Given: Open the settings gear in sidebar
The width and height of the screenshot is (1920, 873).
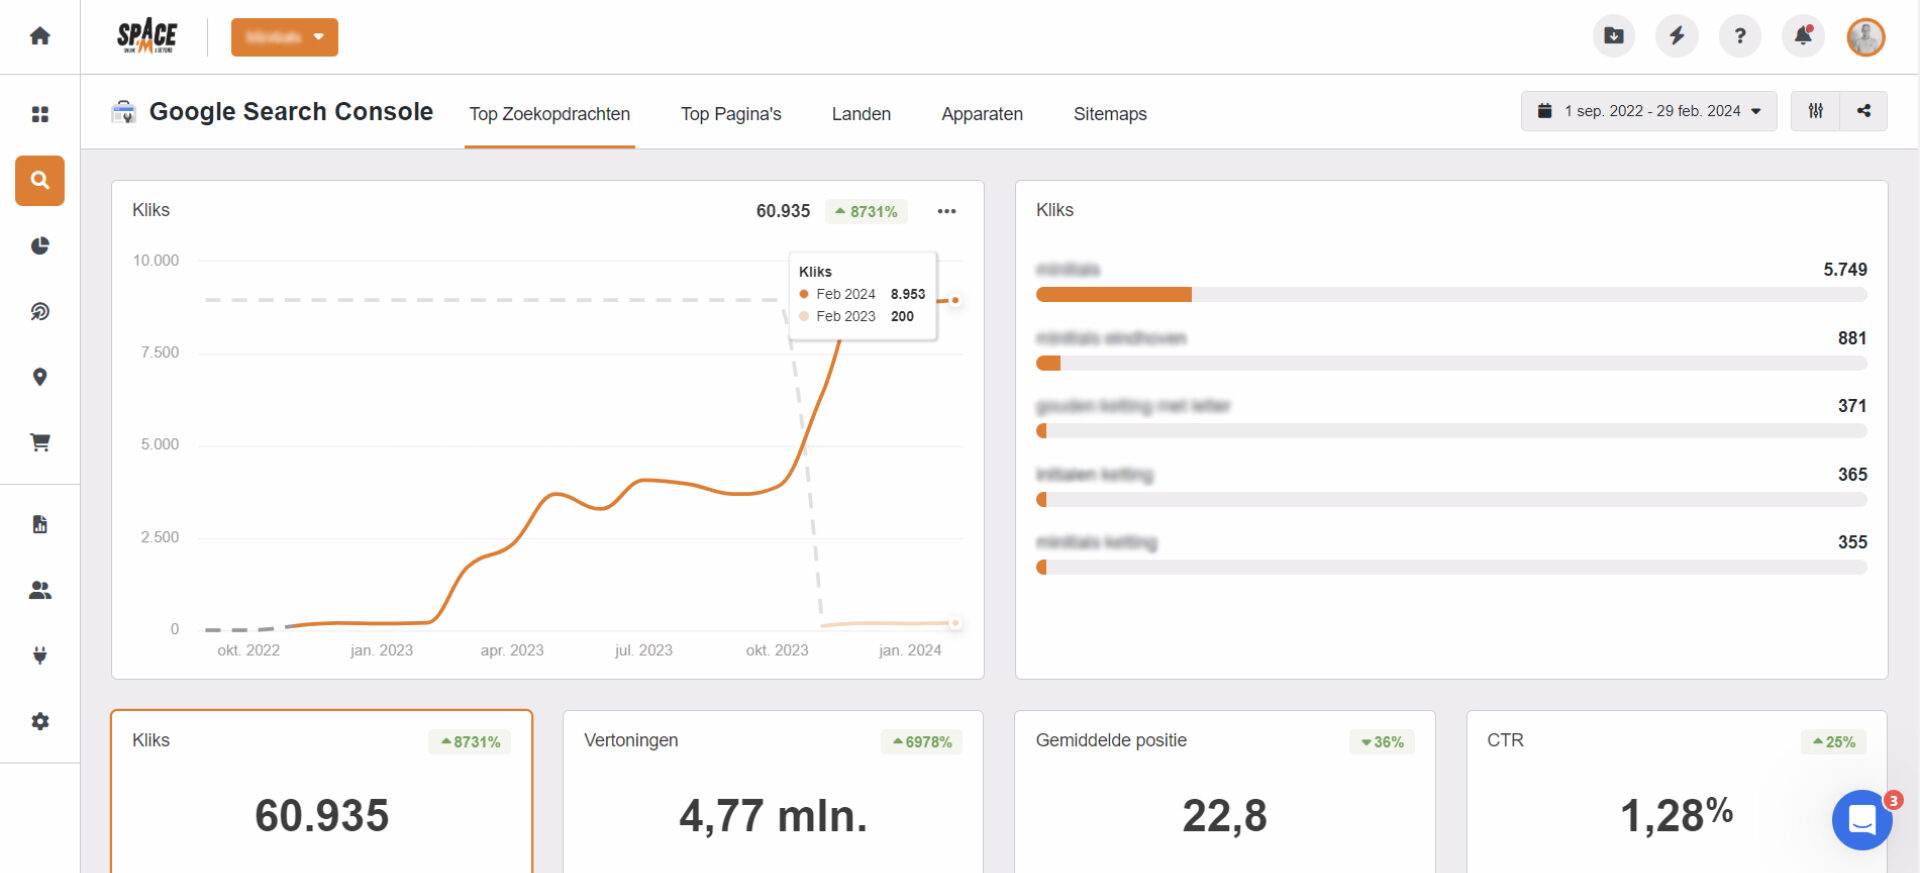Looking at the screenshot, I should click(x=40, y=721).
